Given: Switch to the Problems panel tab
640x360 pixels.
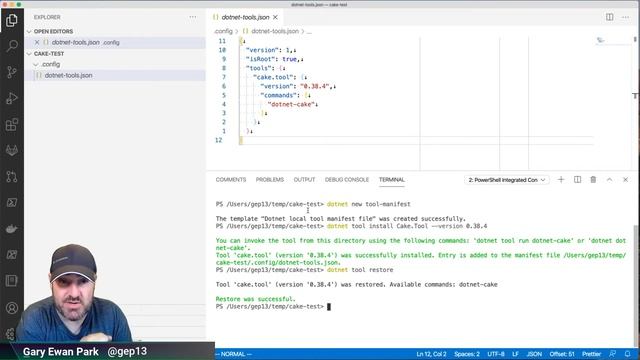Looking at the screenshot, I should point(269,180).
